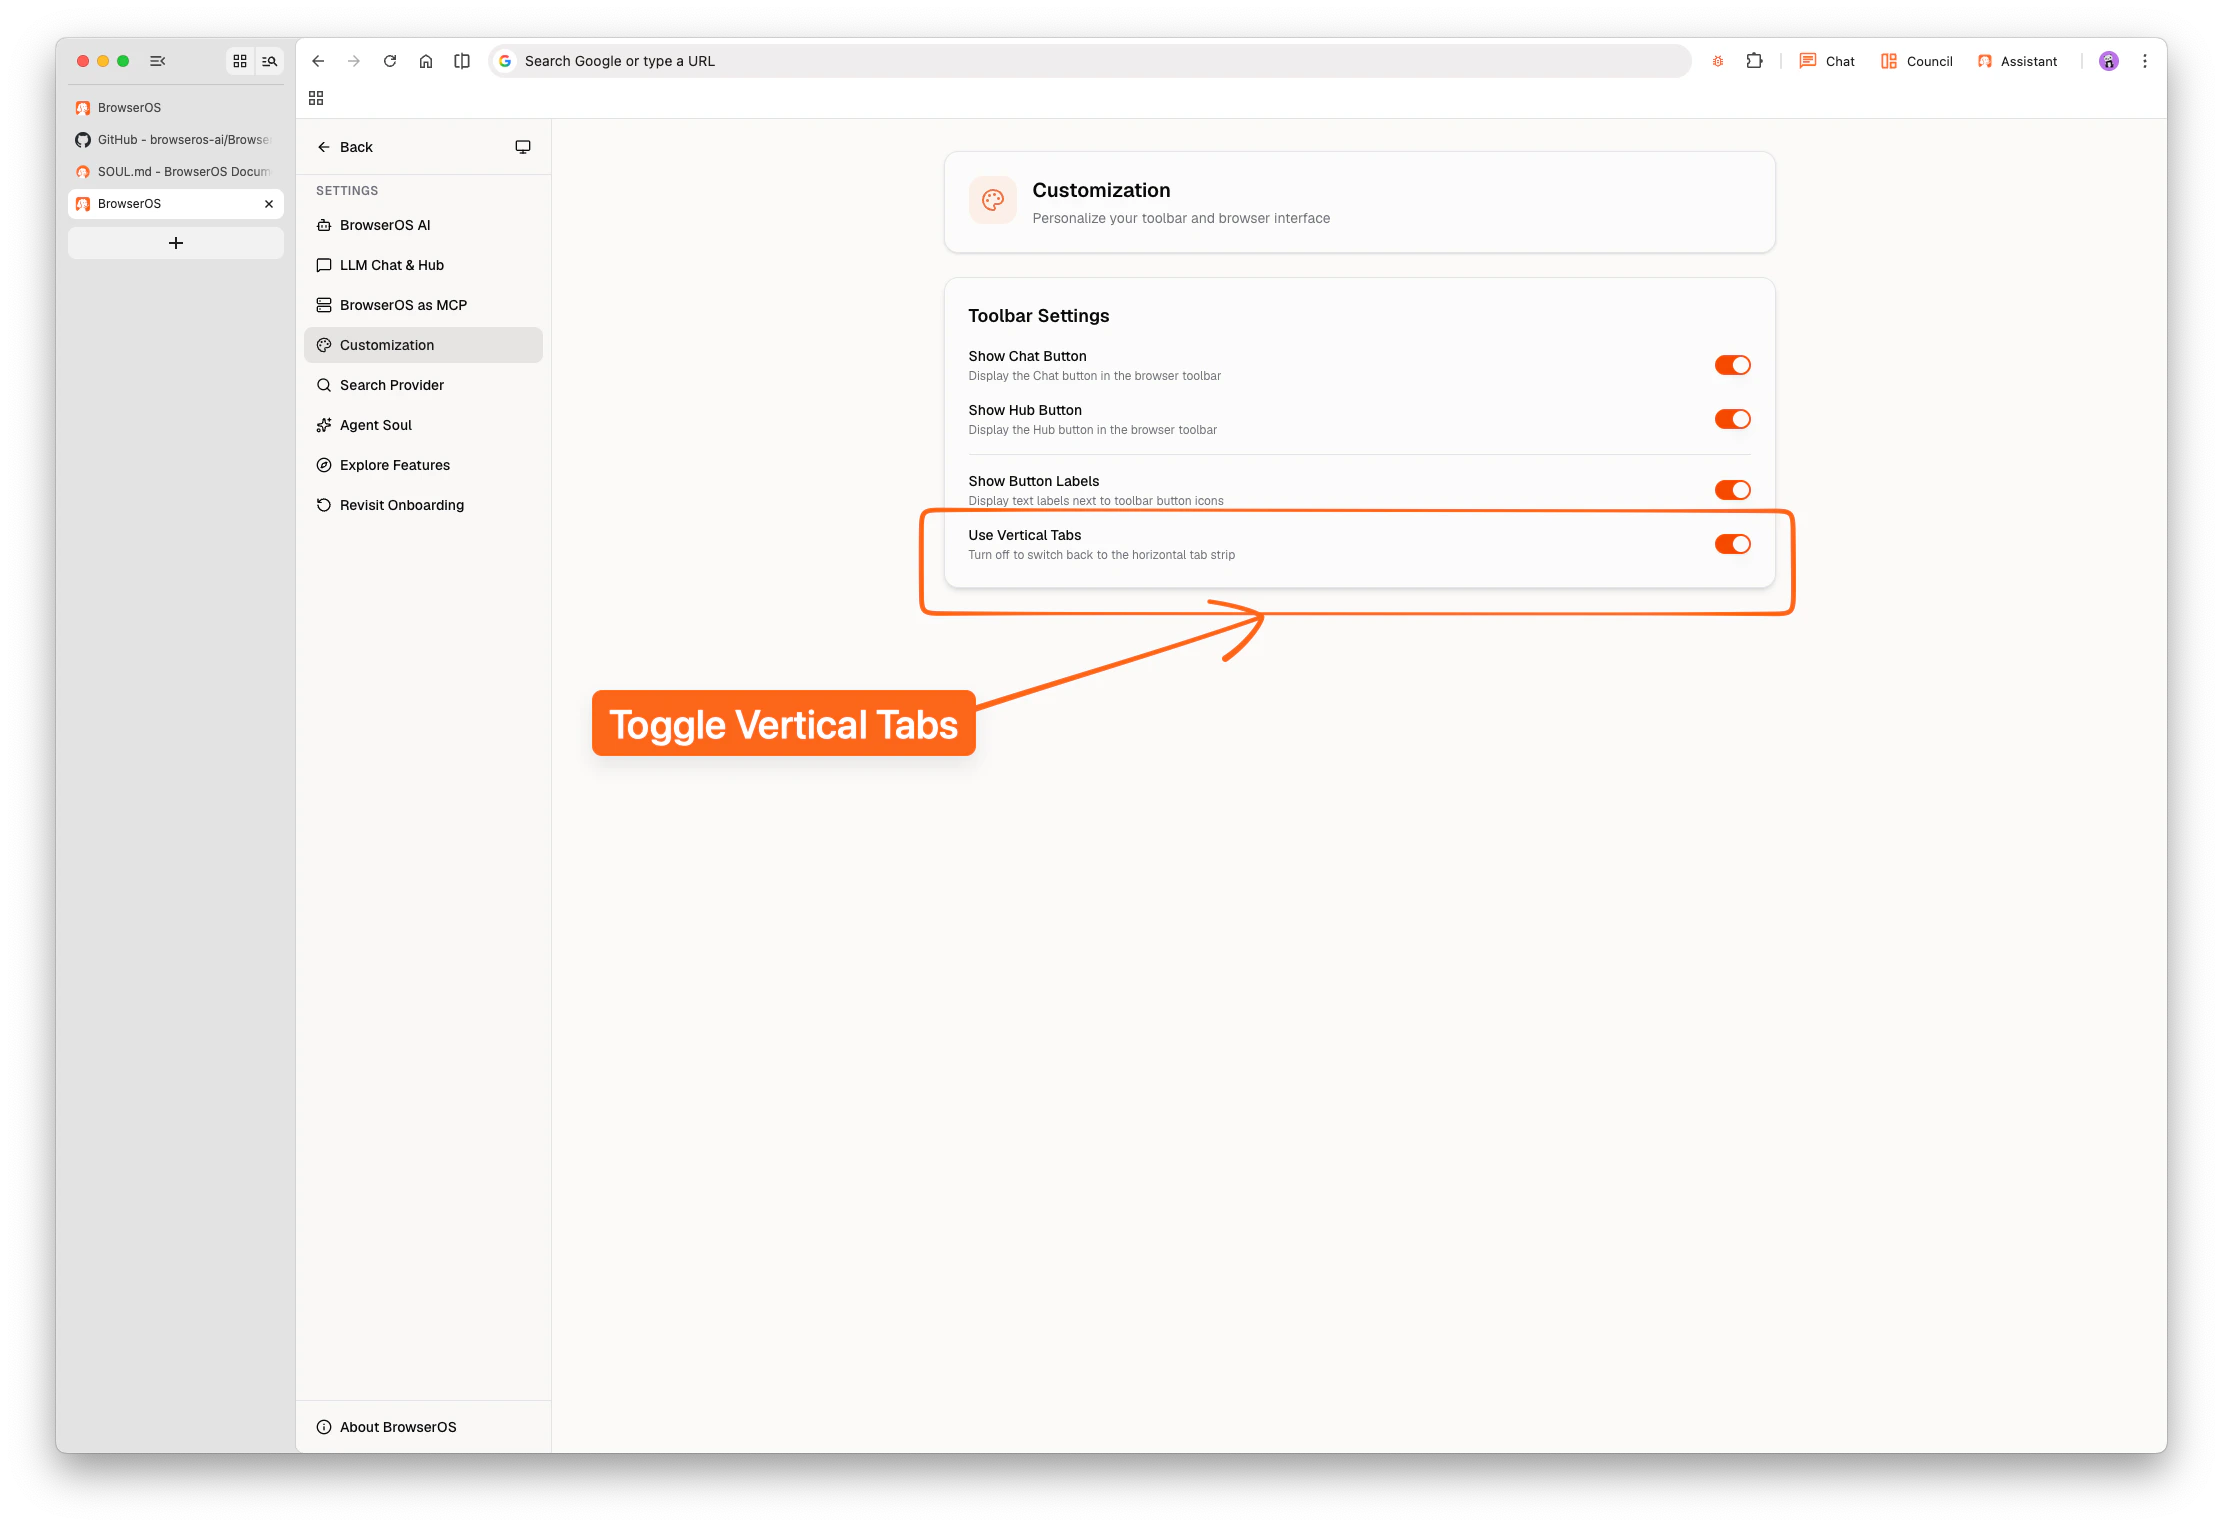This screenshot has height=1527, width=2223.
Task: Open the browser options three-dot menu
Action: 2144,61
